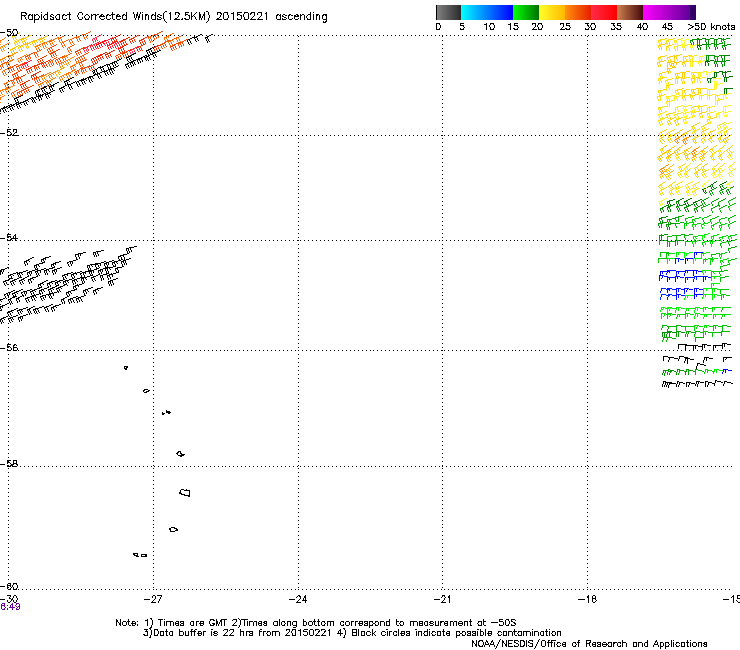
Task: Click the cyan-to-blue 5-15 knots legend swatch
Action: pos(487,12)
